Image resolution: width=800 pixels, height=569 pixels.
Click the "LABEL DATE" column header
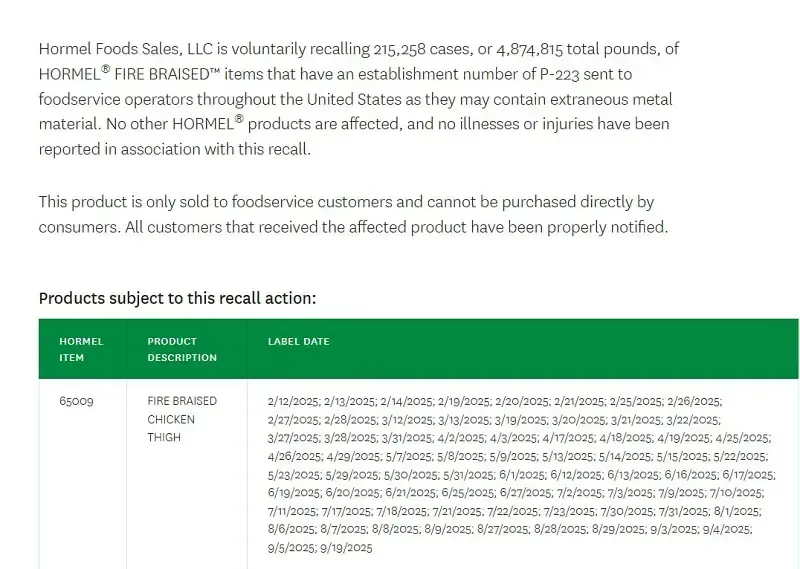[x=298, y=342]
